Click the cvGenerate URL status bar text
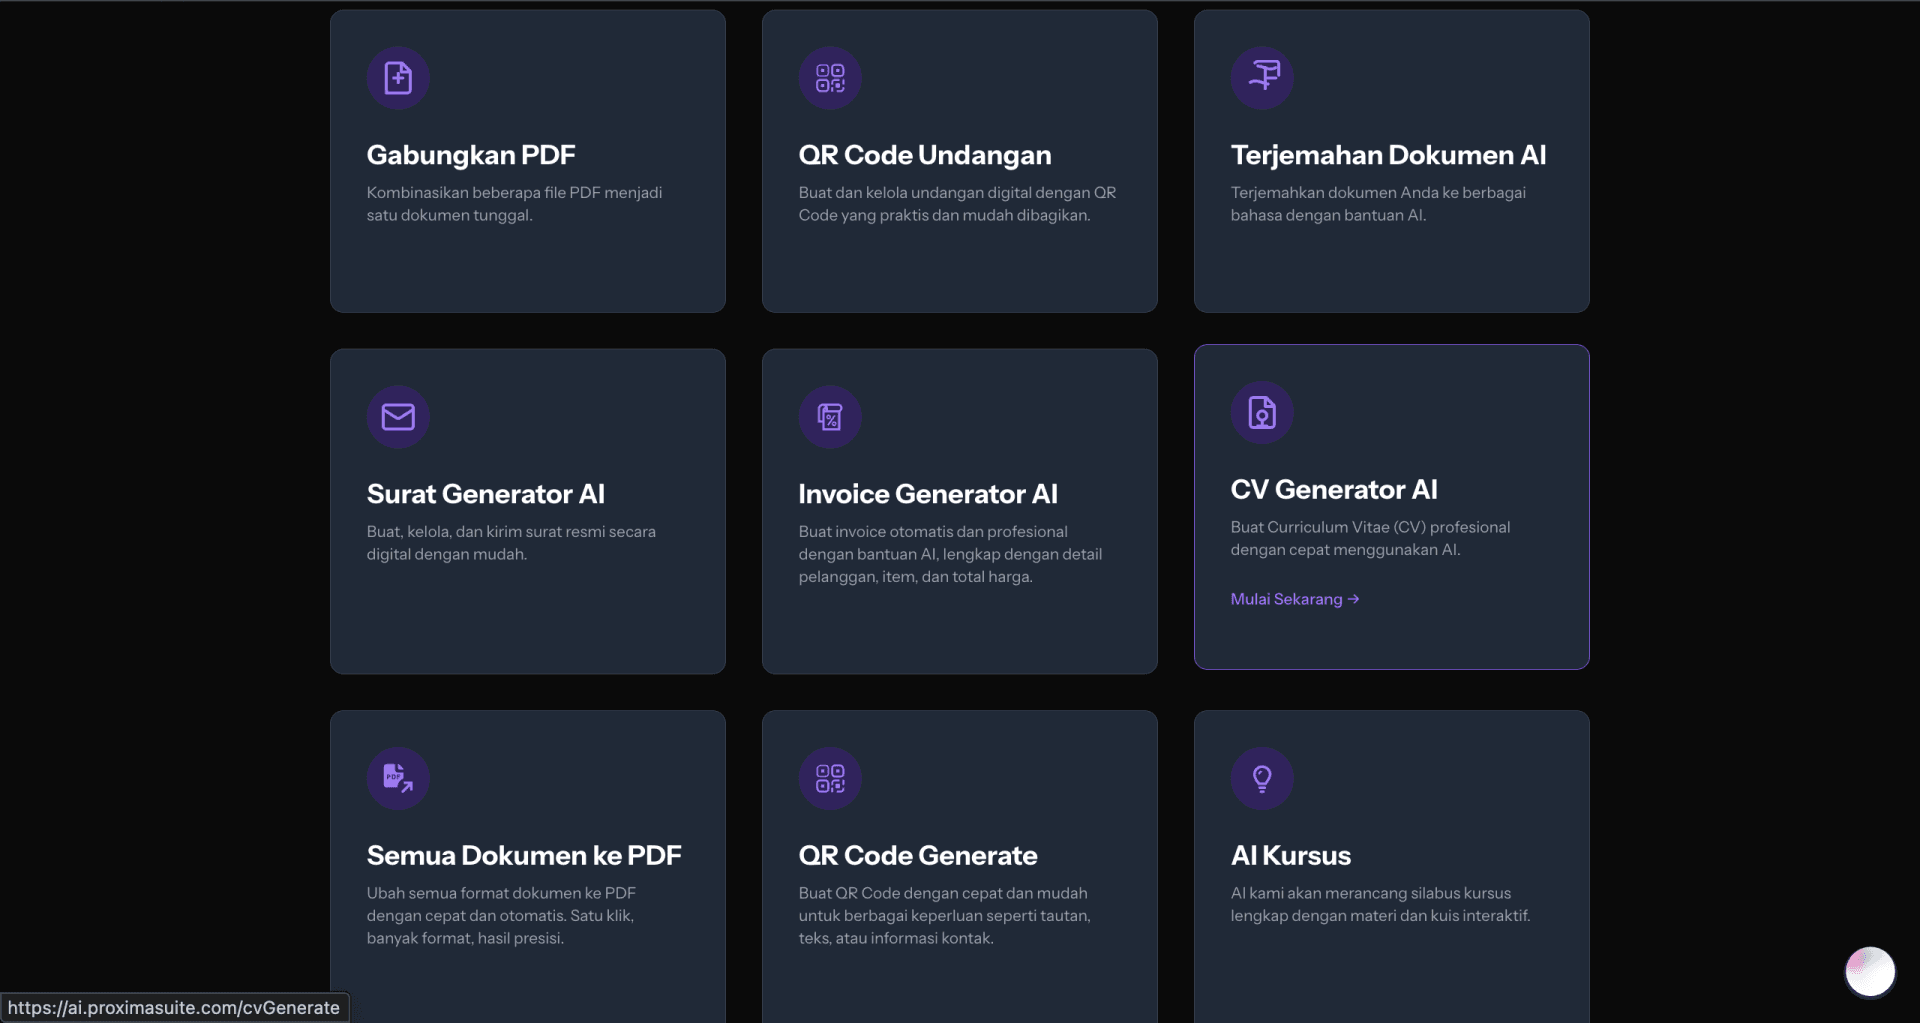The height and width of the screenshot is (1023, 1920). click(174, 1008)
